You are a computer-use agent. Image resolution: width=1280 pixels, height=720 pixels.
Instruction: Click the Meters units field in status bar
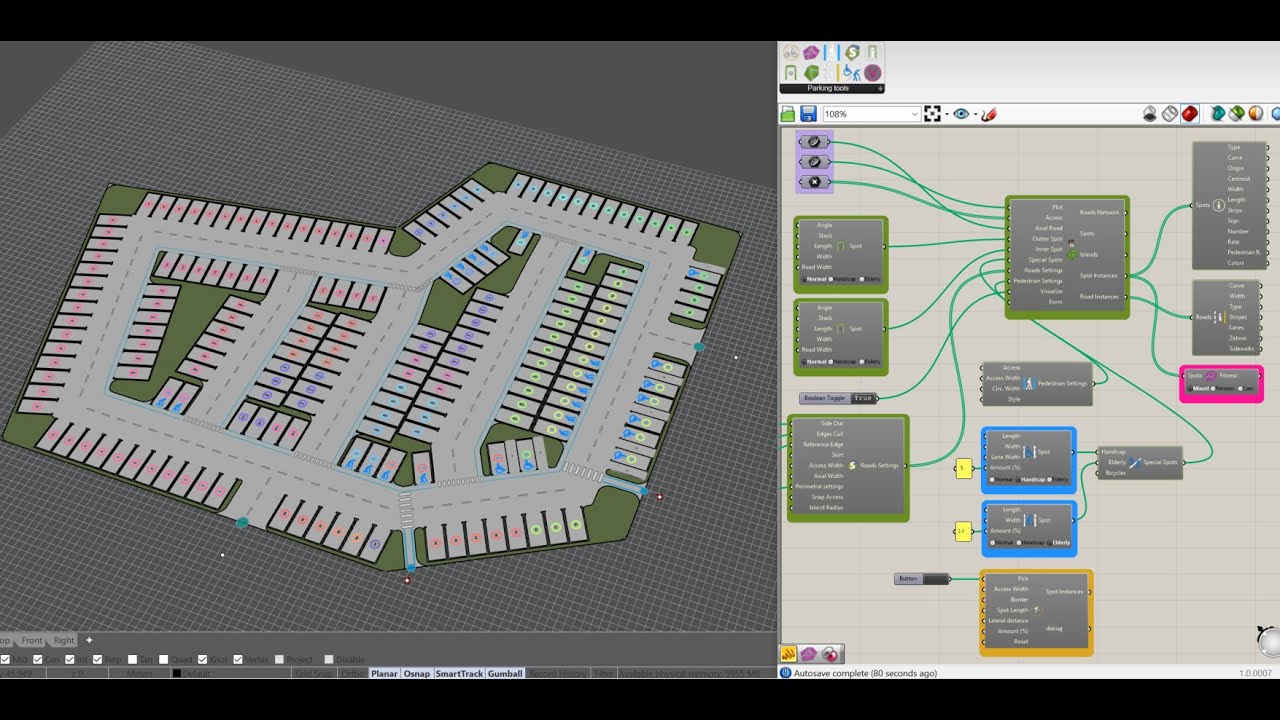[x=140, y=674]
